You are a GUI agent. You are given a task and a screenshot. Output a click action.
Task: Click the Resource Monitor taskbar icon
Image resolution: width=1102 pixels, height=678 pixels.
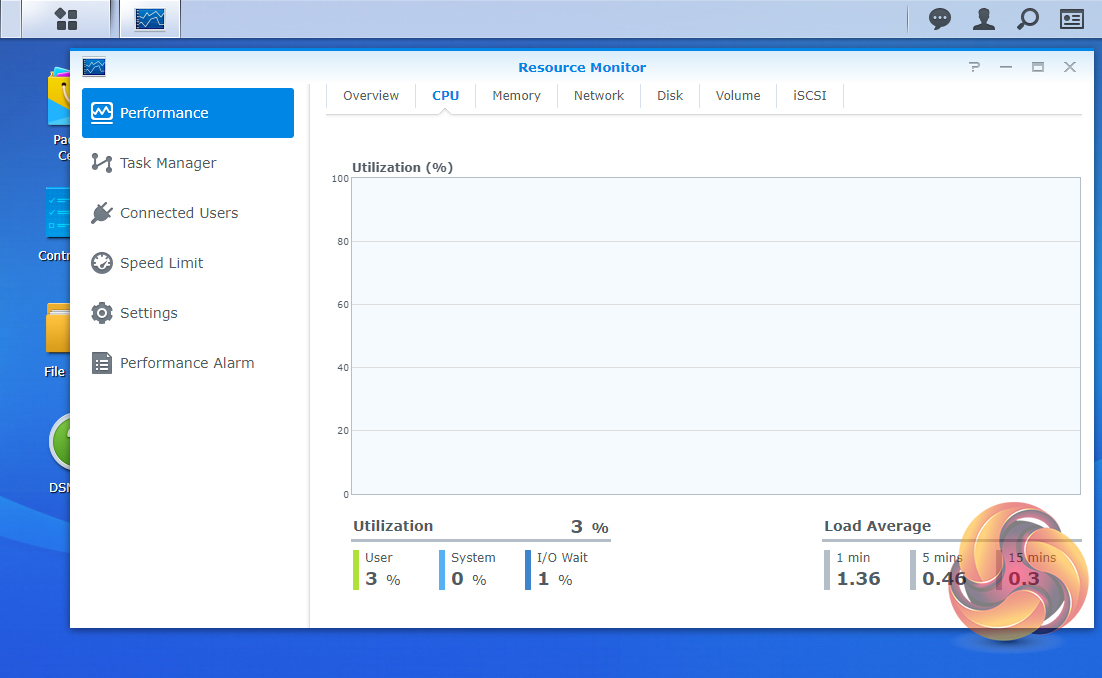point(150,19)
